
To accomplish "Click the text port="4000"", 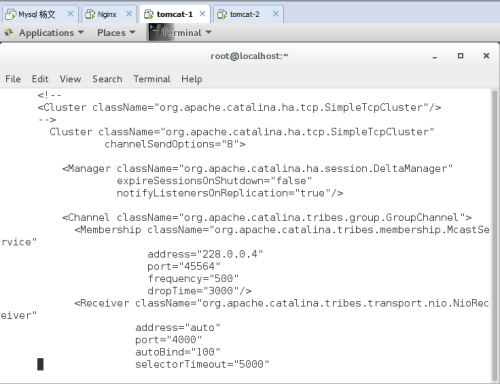I will tap(168, 340).
